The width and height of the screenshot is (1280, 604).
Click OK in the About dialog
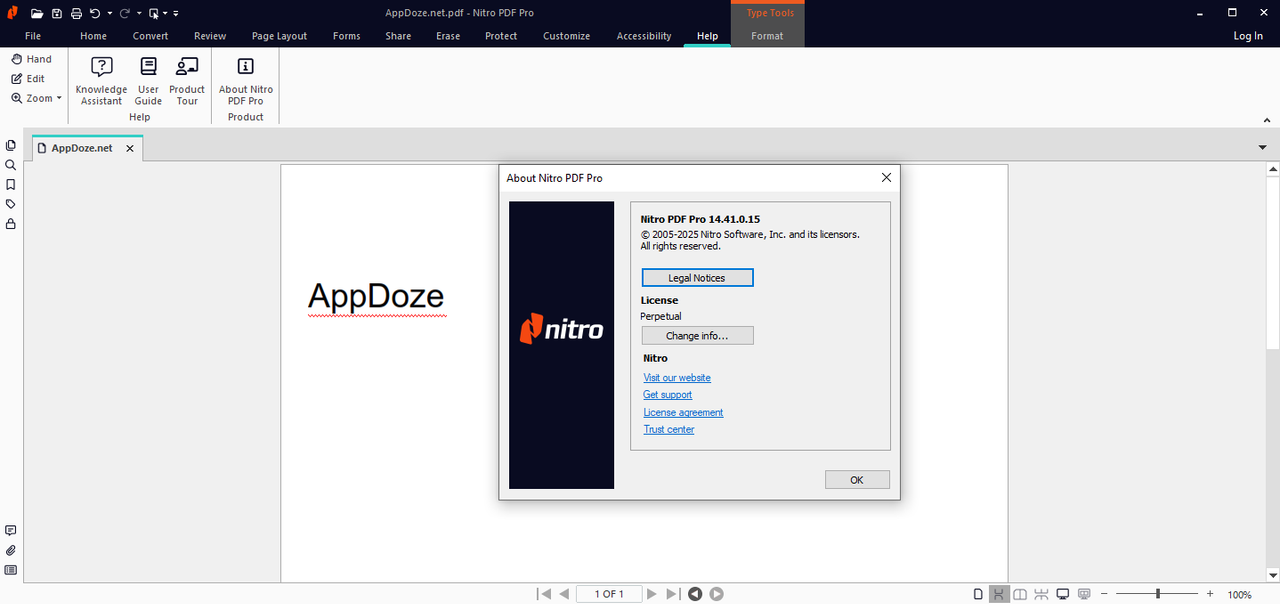click(x=857, y=480)
